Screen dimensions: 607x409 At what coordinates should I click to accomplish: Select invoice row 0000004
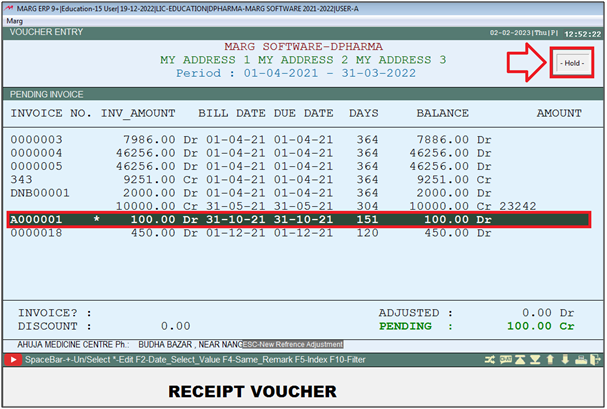point(297,153)
